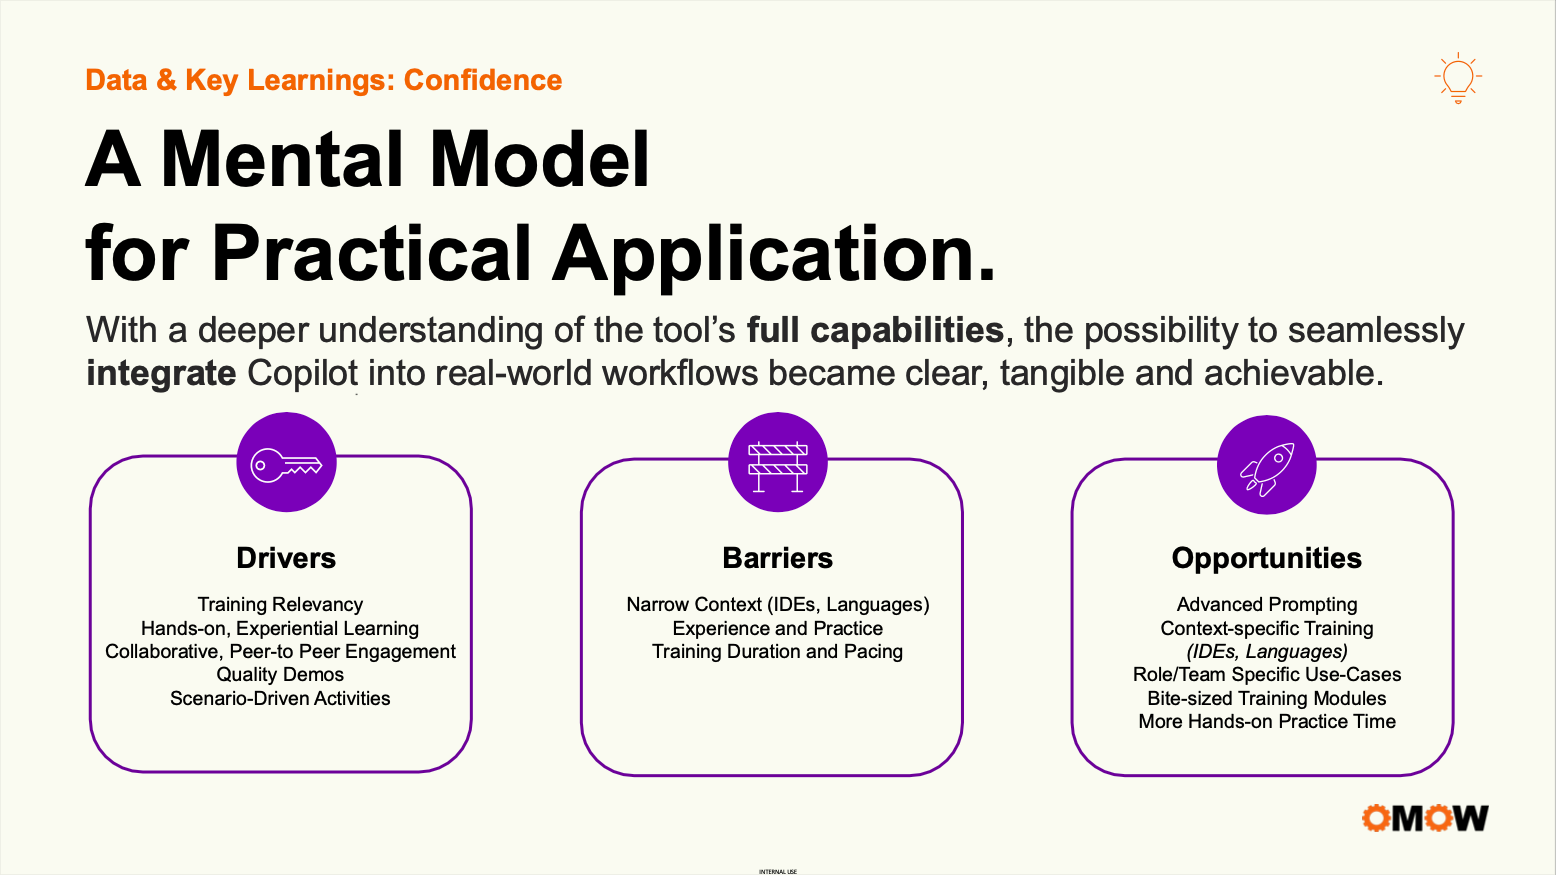The width and height of the screenshot is (1556, 875).
Task: Select 'Narrow Context (IDEs, Languages)' line
Action: pyautogui.click(x=778, y=604)
